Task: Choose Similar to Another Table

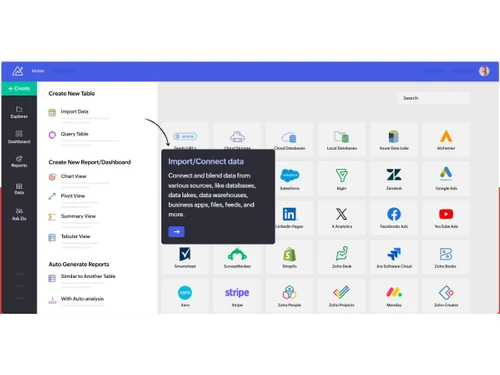Action: click(x=88, y=276)
